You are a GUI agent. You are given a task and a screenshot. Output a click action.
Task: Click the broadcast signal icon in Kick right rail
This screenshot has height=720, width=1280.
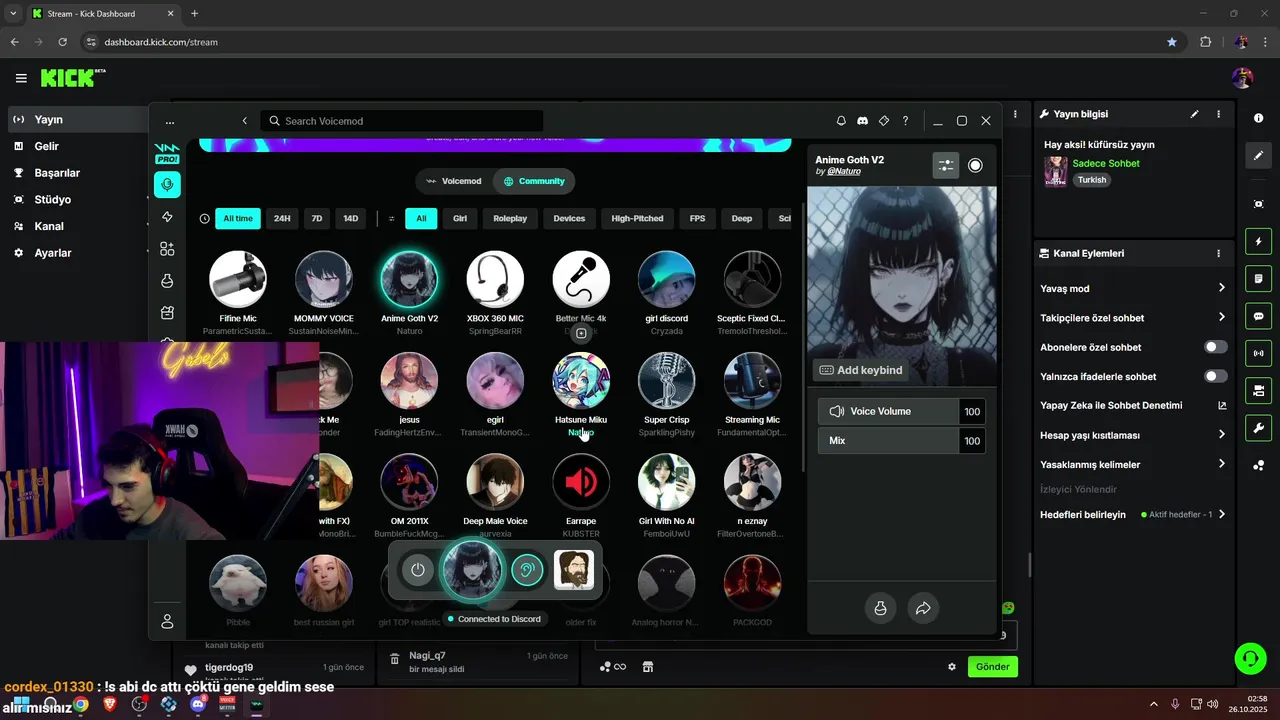(1258, 353)
